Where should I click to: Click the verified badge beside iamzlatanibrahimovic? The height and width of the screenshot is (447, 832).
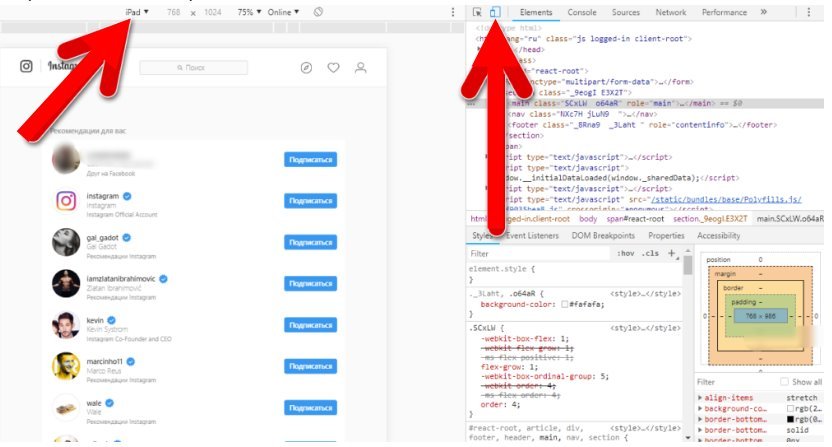pyautogui.click(x=163, y=279)
